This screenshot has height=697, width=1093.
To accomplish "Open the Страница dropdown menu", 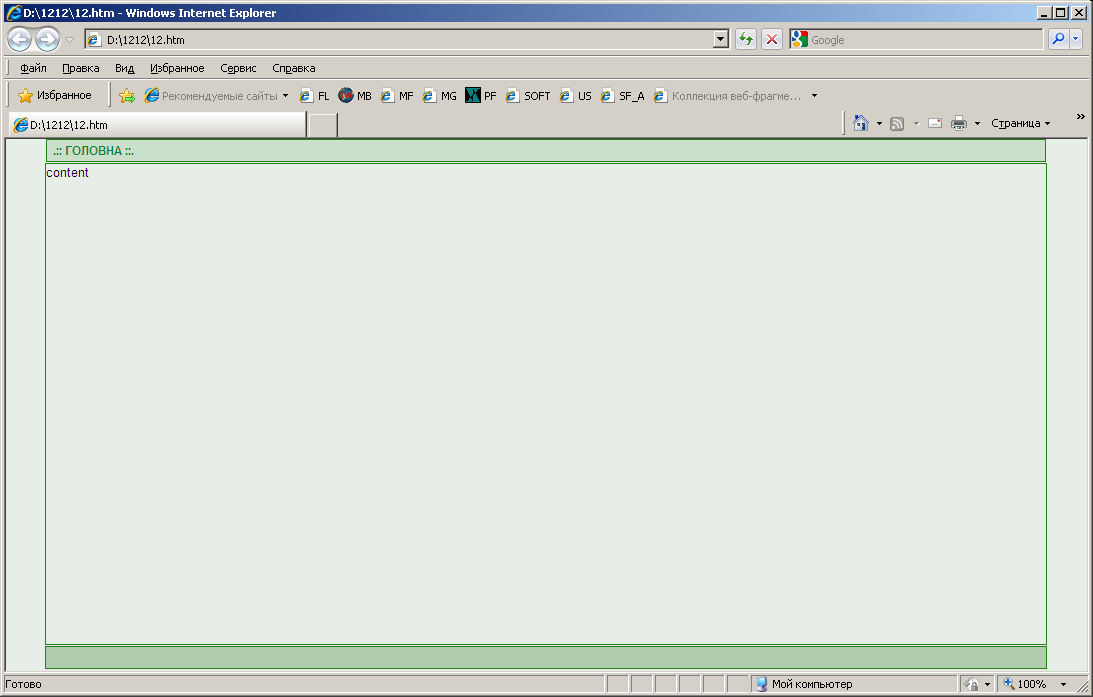I will [x=1020, y=123].
